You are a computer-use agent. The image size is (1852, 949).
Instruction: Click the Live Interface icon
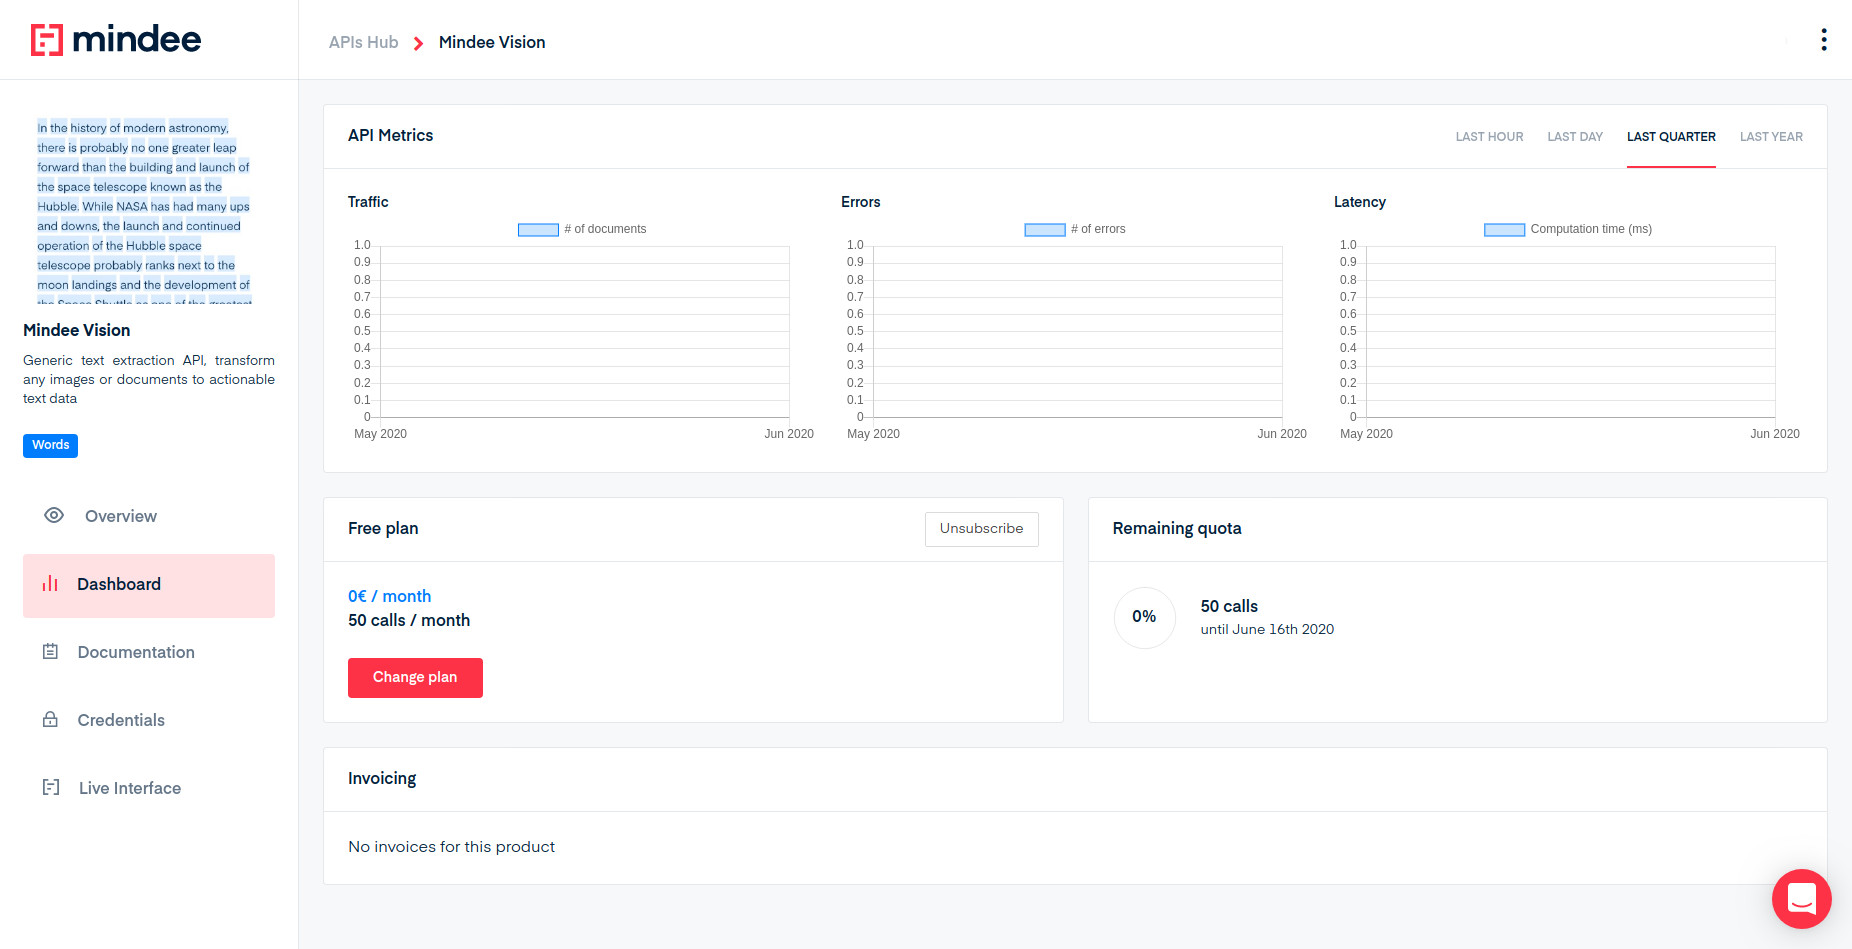pos(51,787)
